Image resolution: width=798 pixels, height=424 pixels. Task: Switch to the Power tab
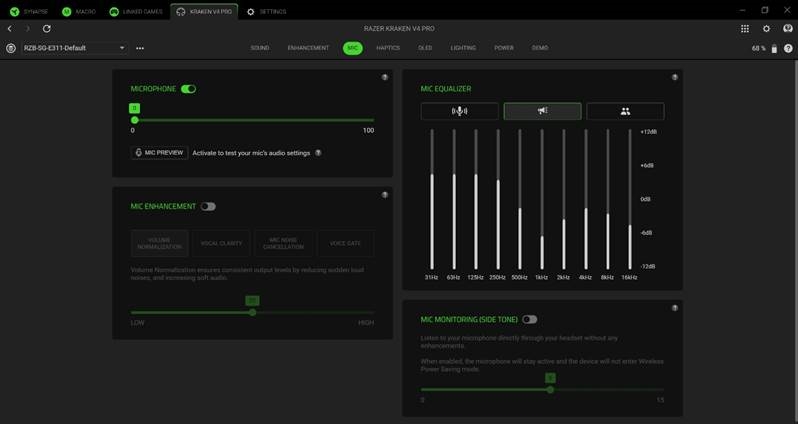(504, 48)
